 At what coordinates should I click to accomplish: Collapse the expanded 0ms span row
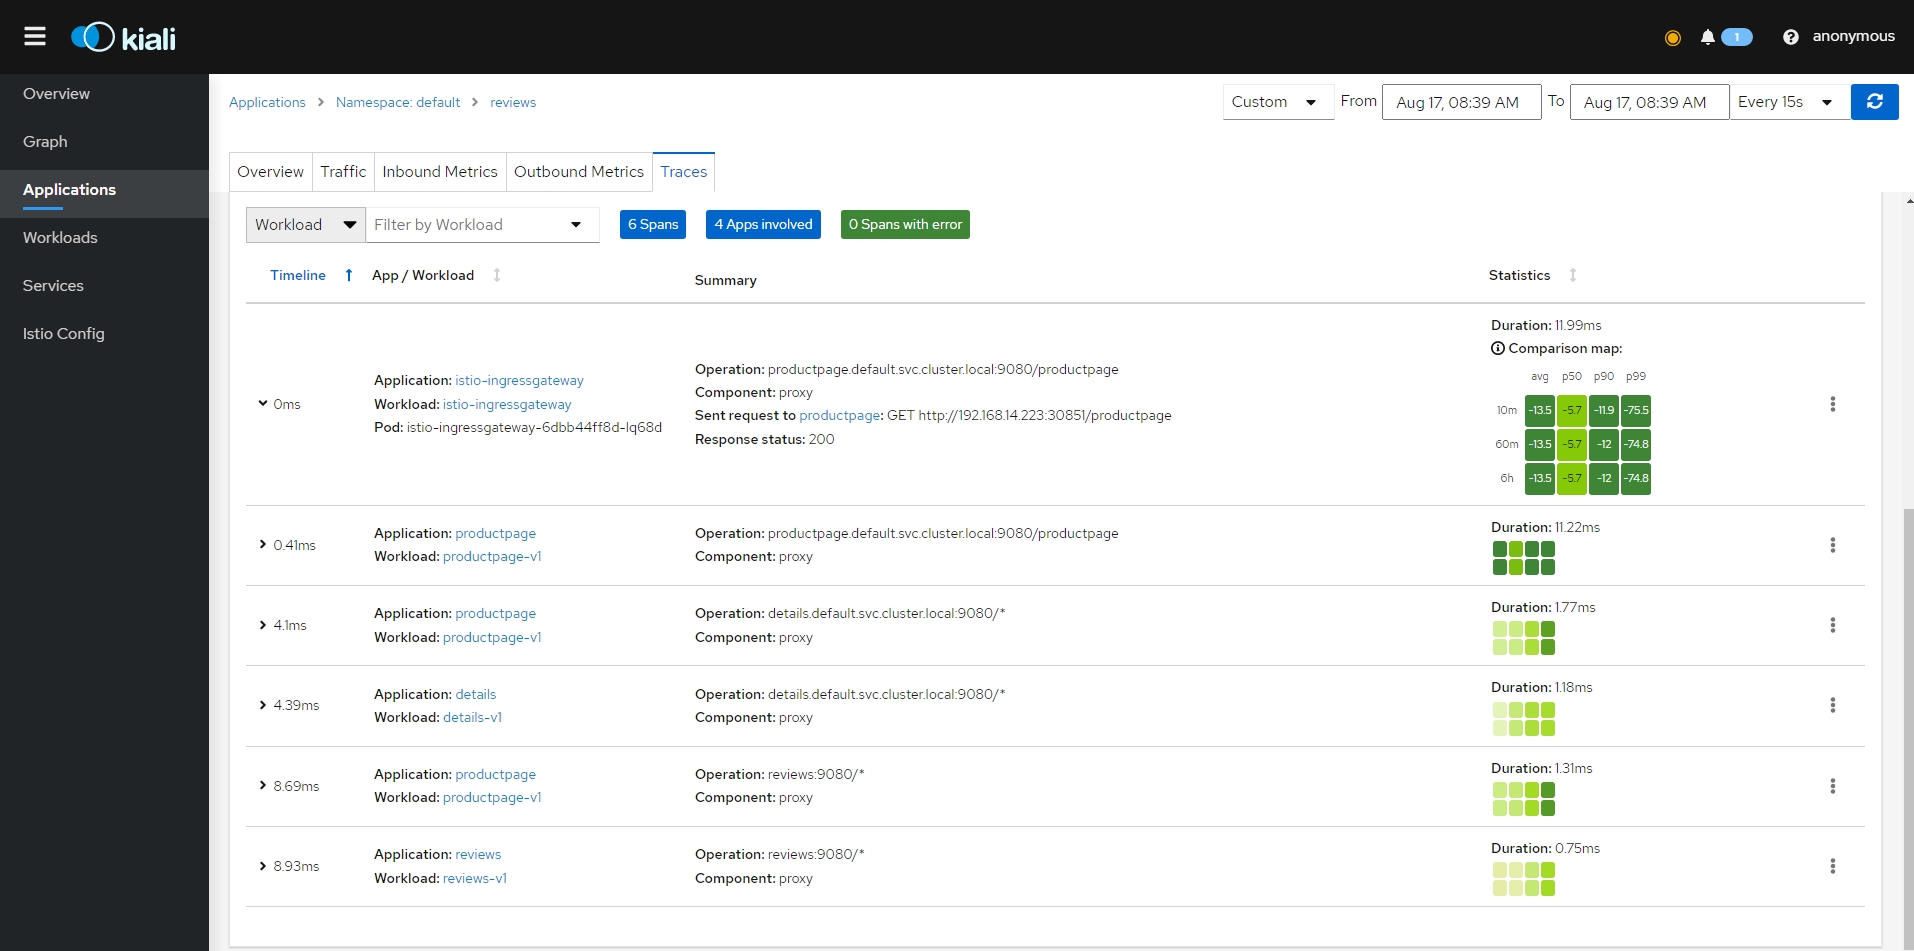263,404
